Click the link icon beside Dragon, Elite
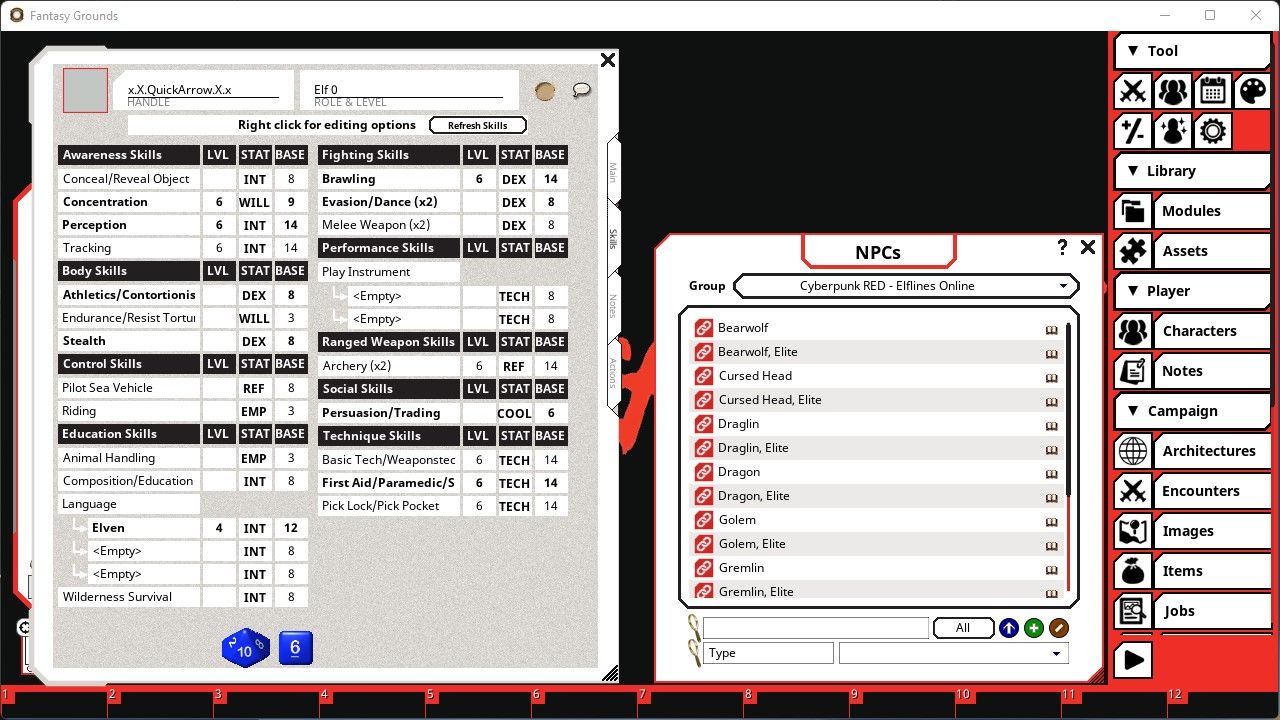The width and height of the screenshot is (1280, 720). (703, 496)
